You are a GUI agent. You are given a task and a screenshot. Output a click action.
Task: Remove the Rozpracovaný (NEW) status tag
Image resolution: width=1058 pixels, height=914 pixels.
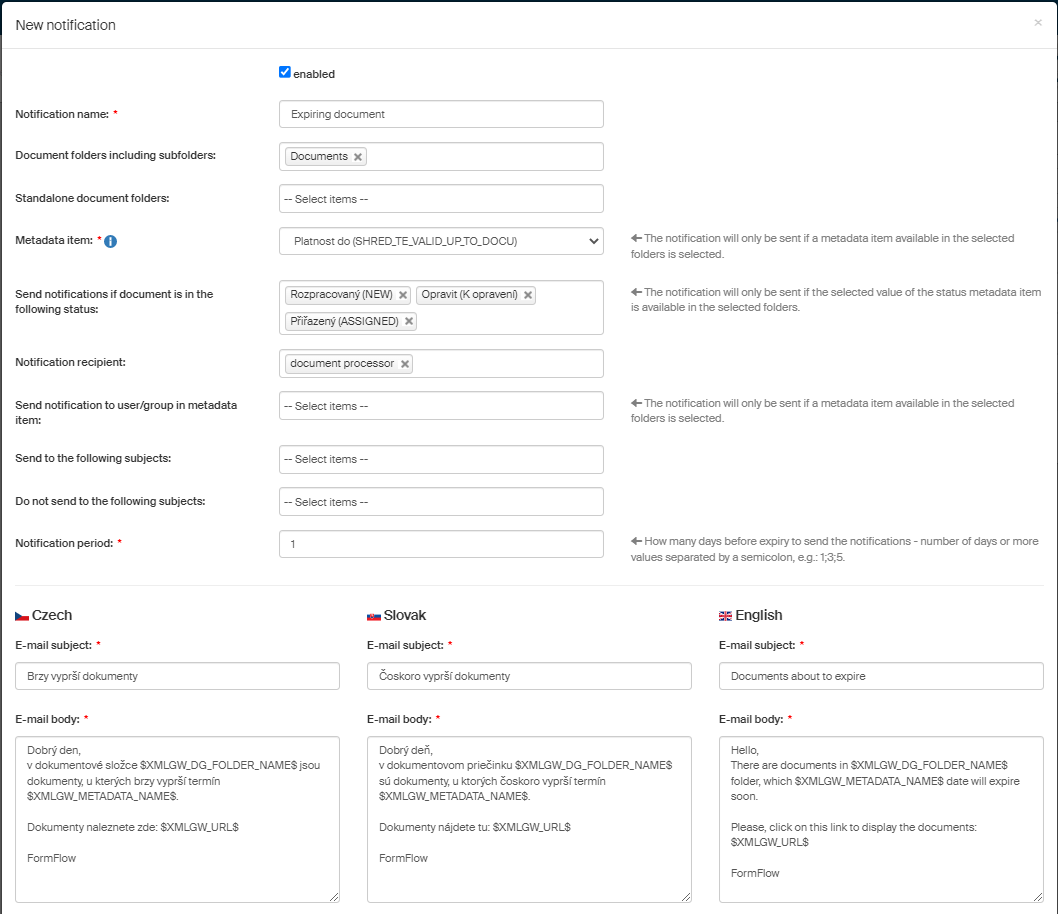click(x=403, y=295)
